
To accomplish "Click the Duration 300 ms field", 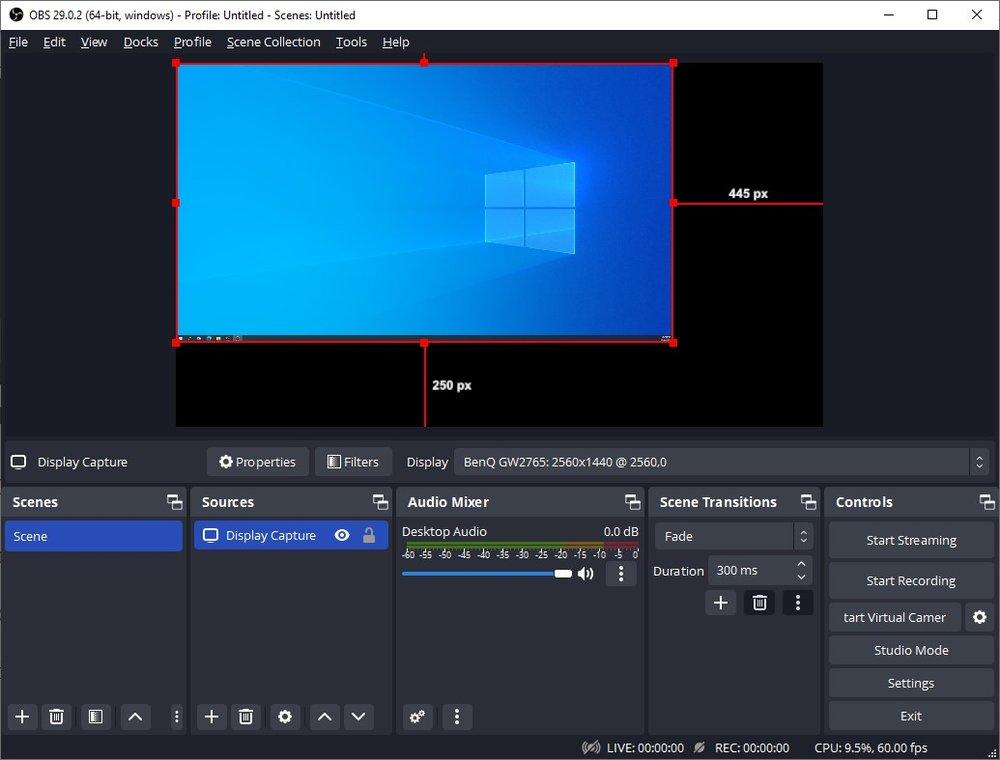I will point(753,571).
